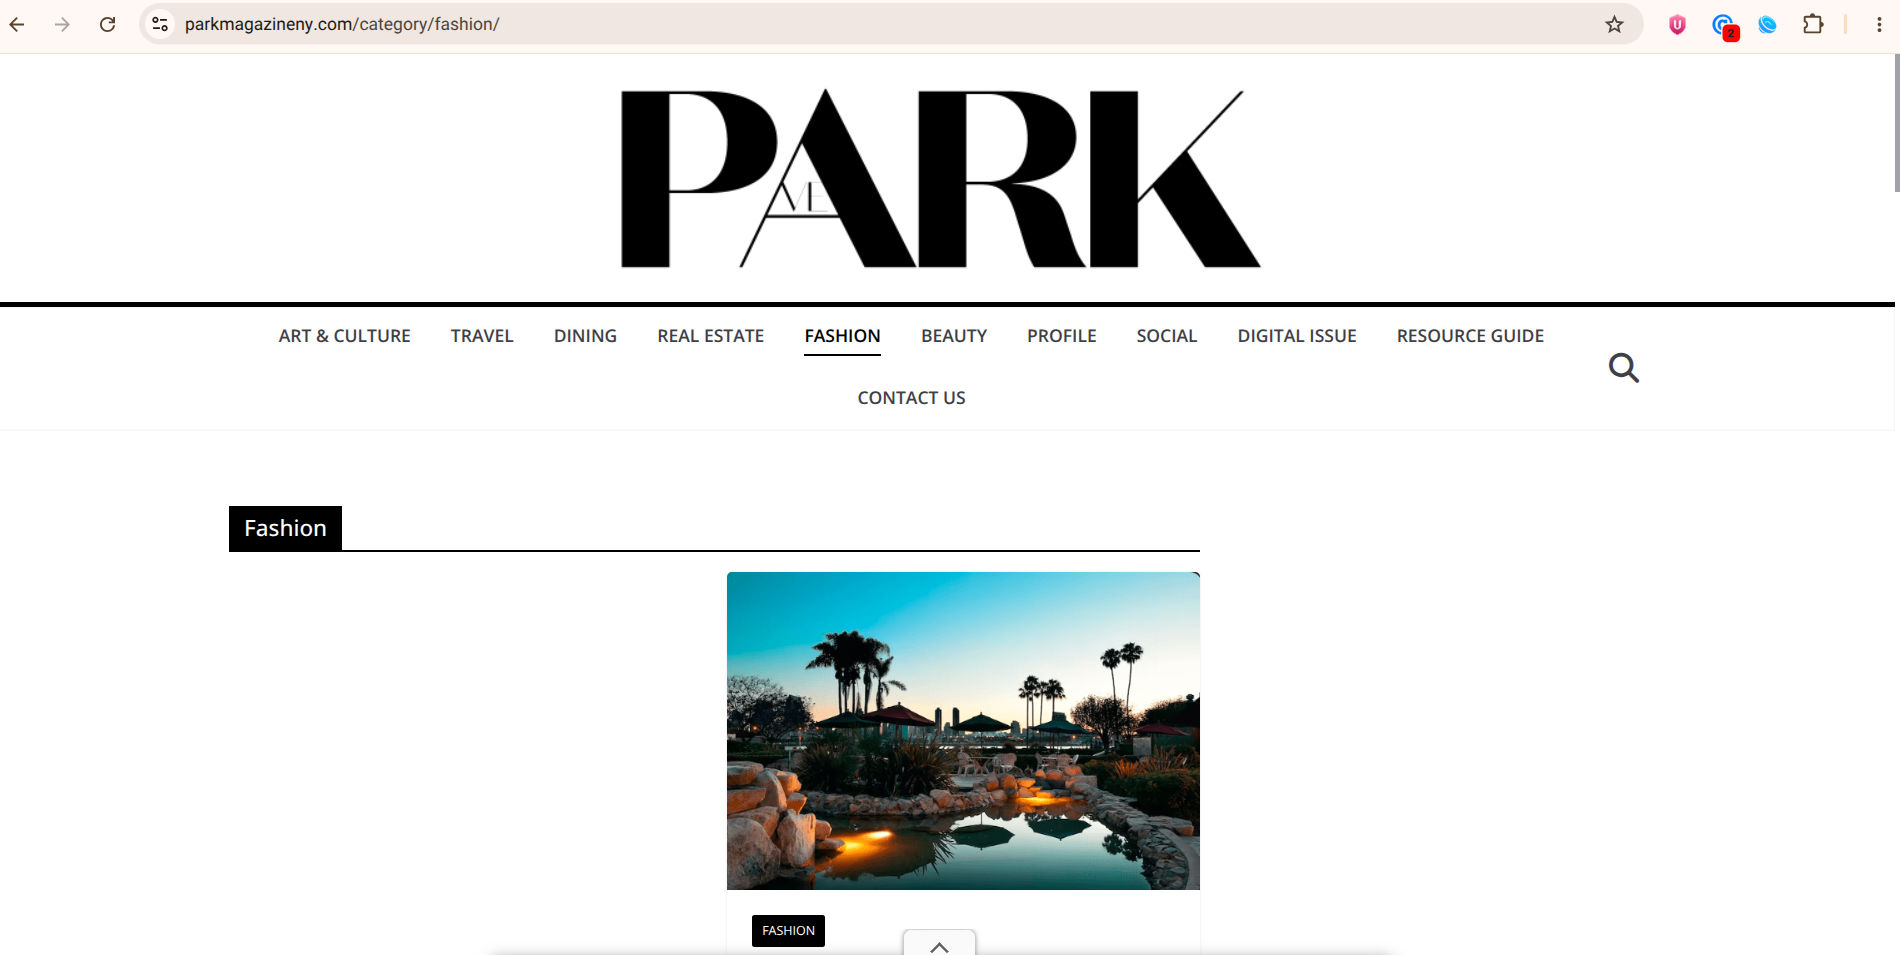1900x955 pixels.
Task: Open the Contact Us page
Action: [911, 398]
